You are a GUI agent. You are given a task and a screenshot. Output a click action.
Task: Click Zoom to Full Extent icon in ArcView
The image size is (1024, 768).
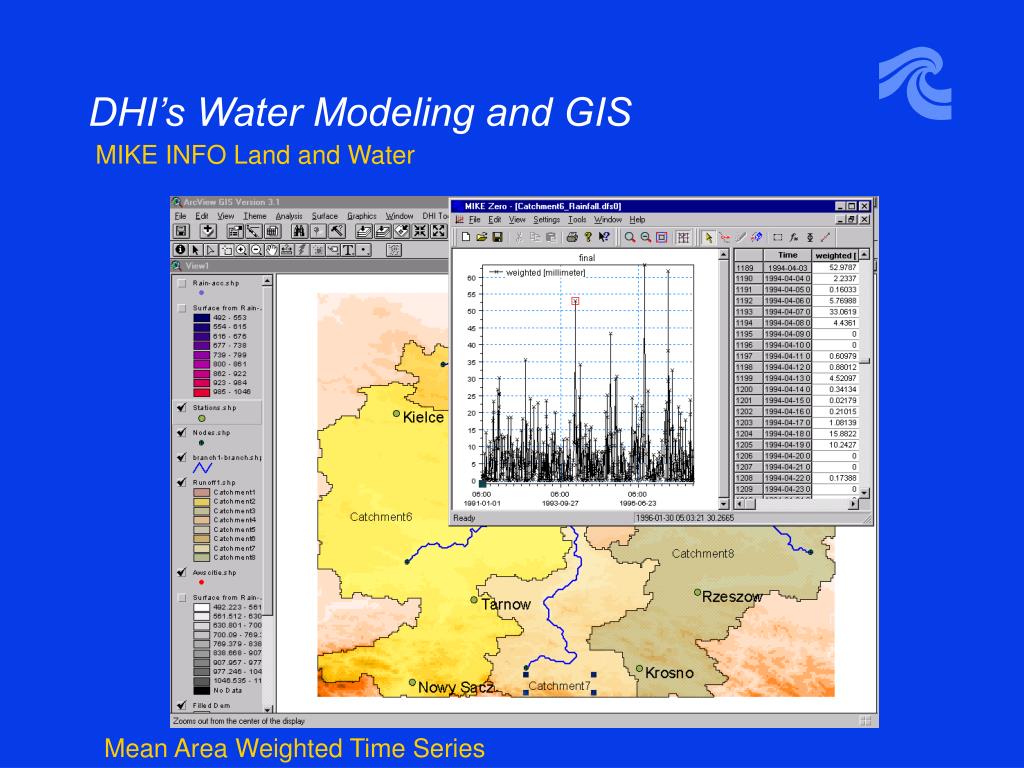(x=364, y=231)
